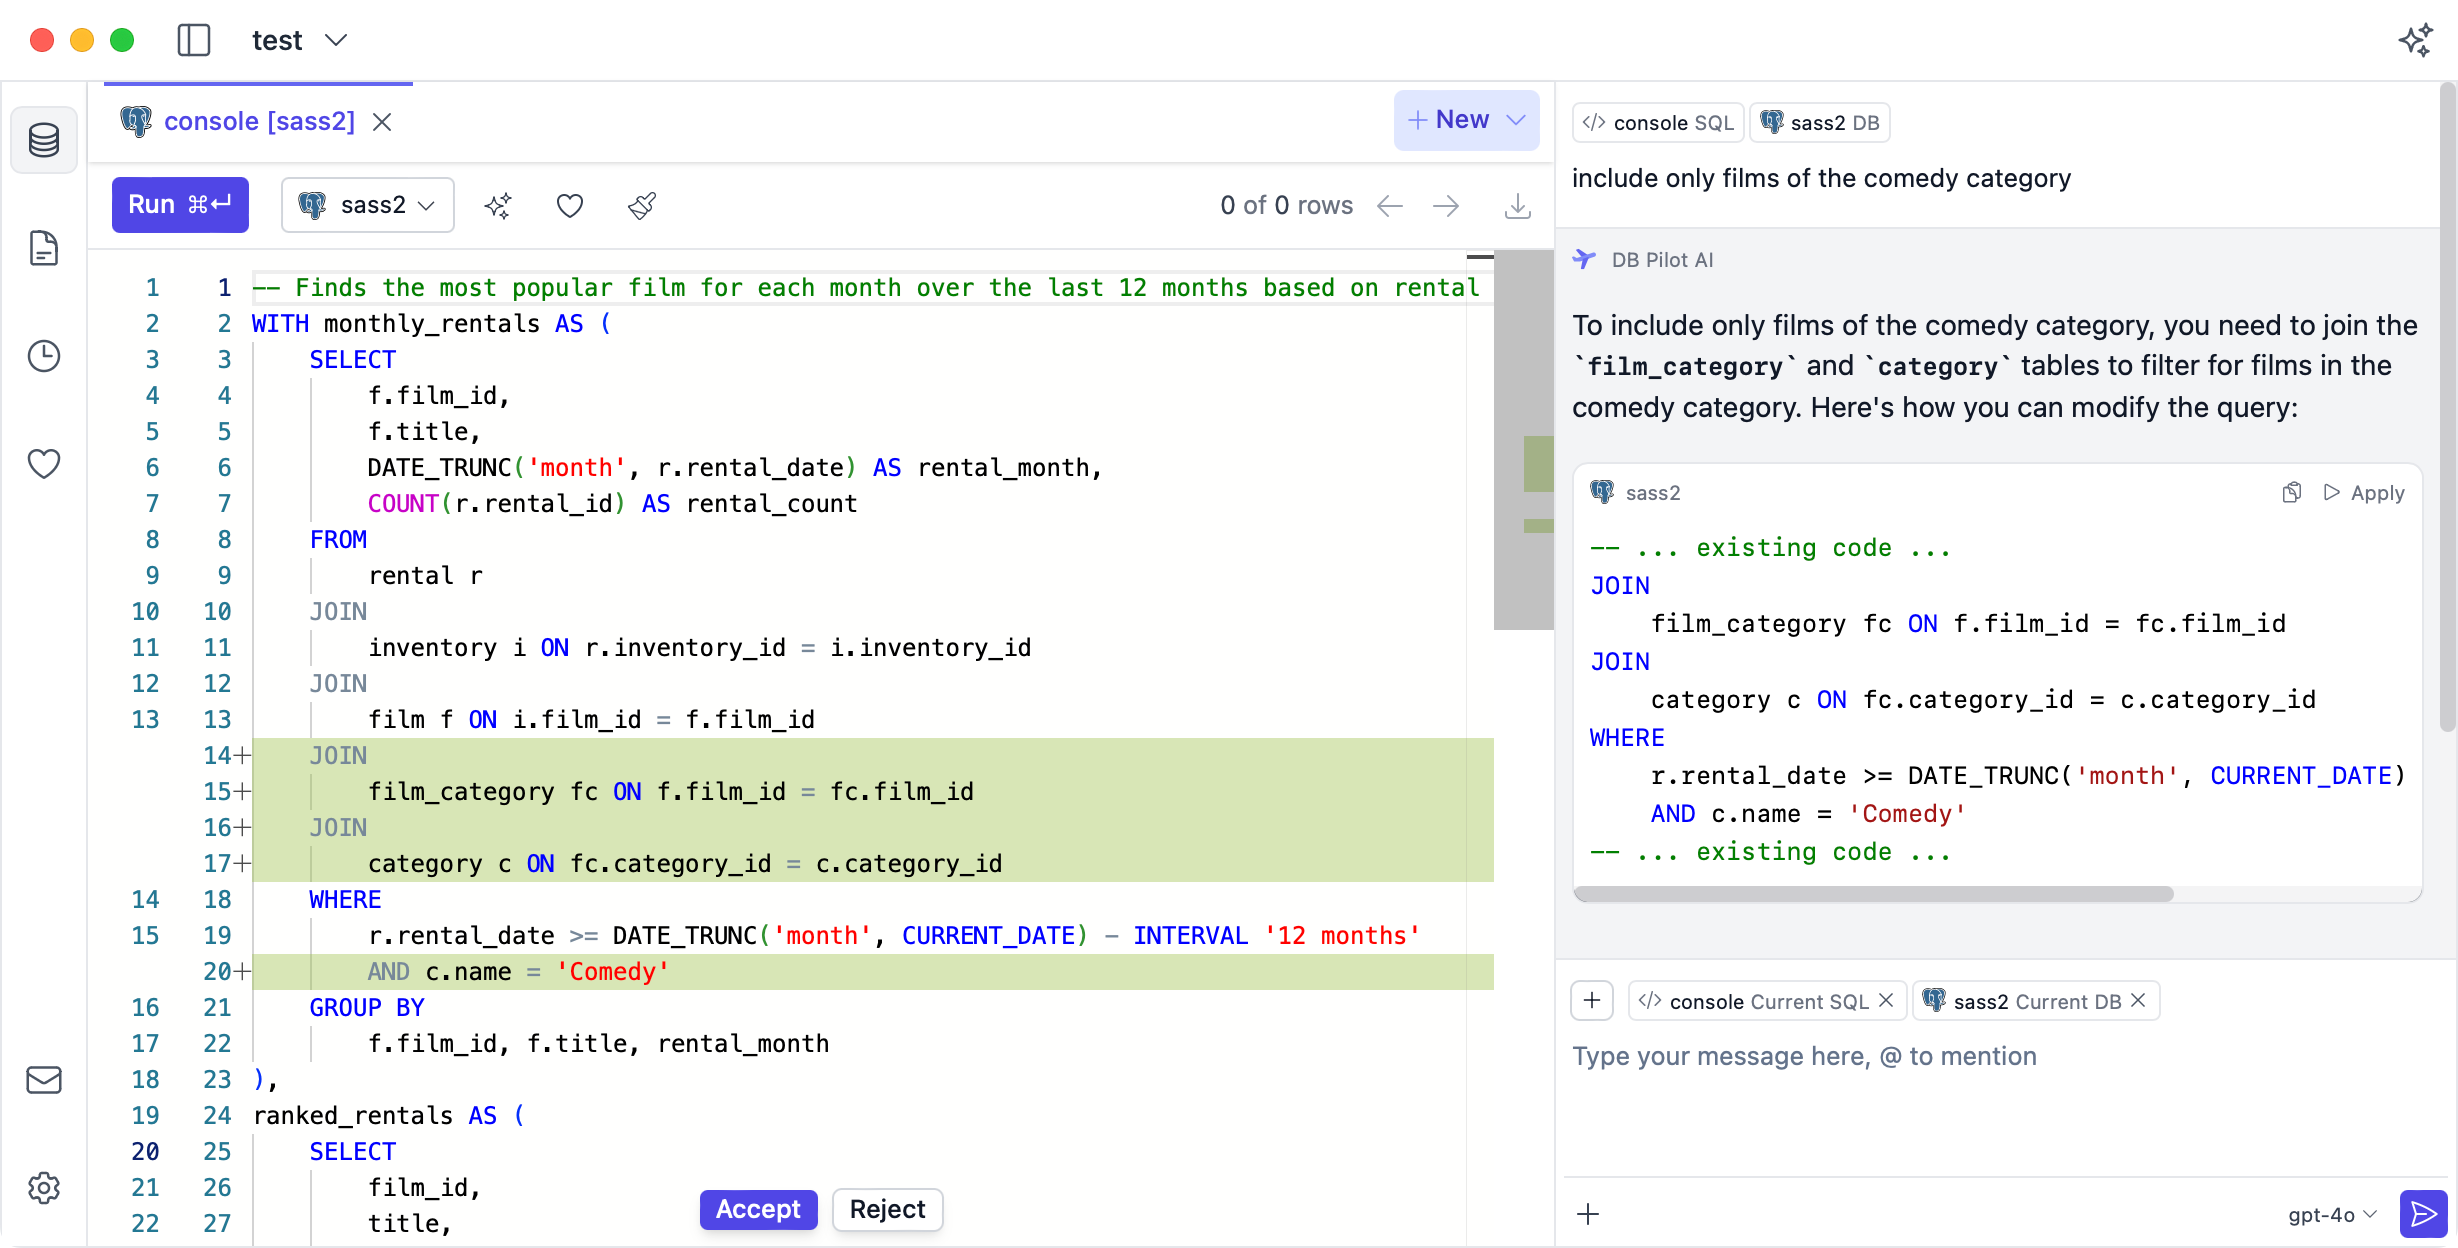Click the plus icon at chat bottom

tap(1588, 1214)
